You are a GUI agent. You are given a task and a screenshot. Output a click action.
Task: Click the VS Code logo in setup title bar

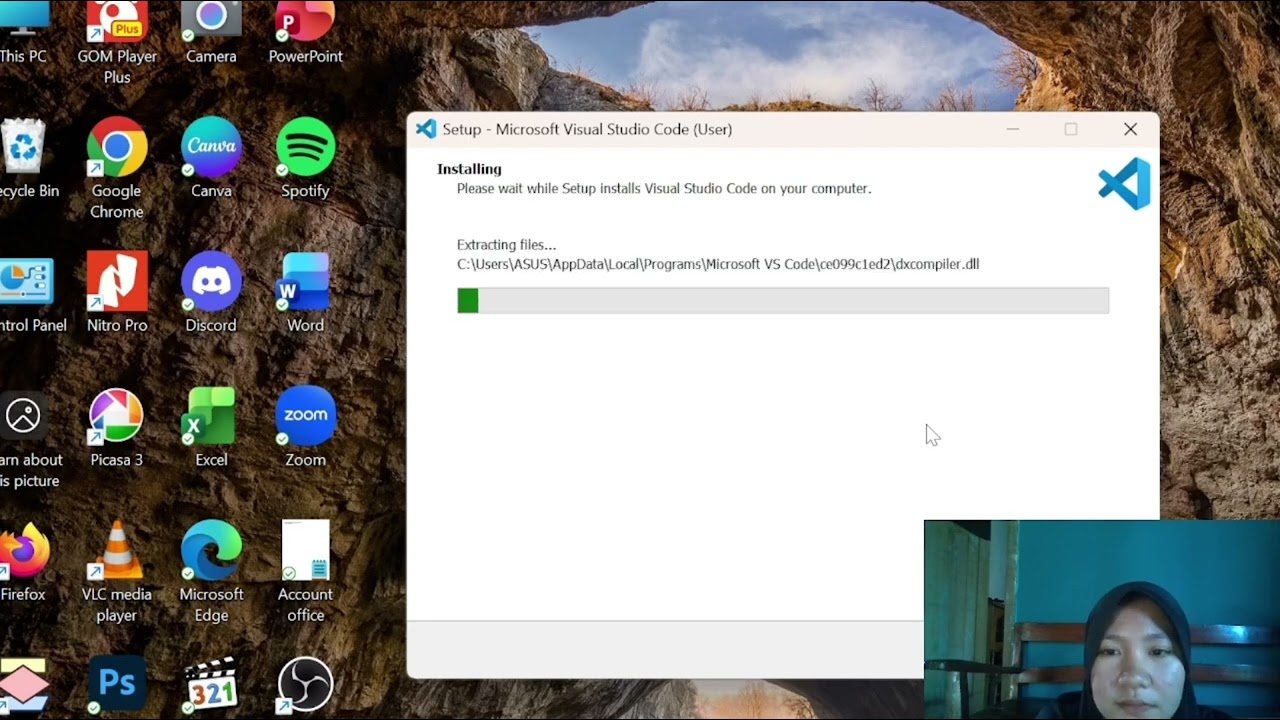tap(426, 129)
